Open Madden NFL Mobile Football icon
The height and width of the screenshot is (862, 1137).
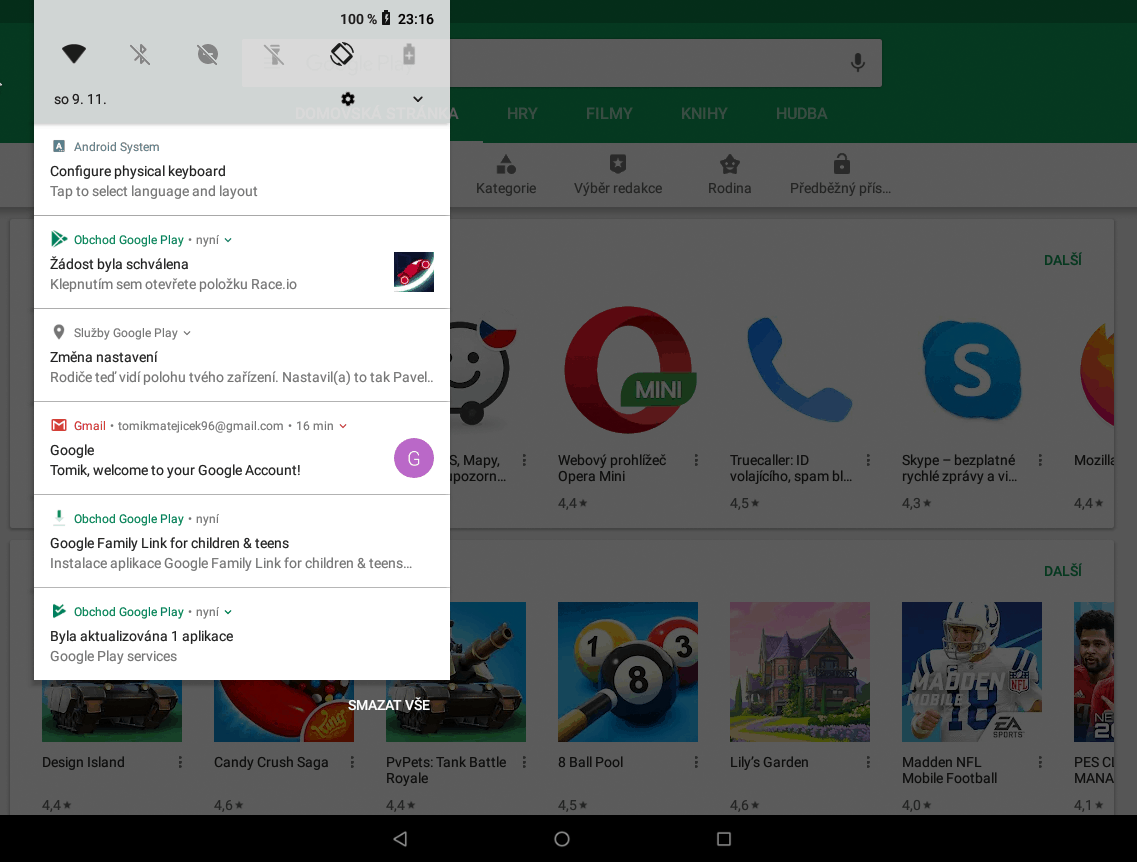972,672
